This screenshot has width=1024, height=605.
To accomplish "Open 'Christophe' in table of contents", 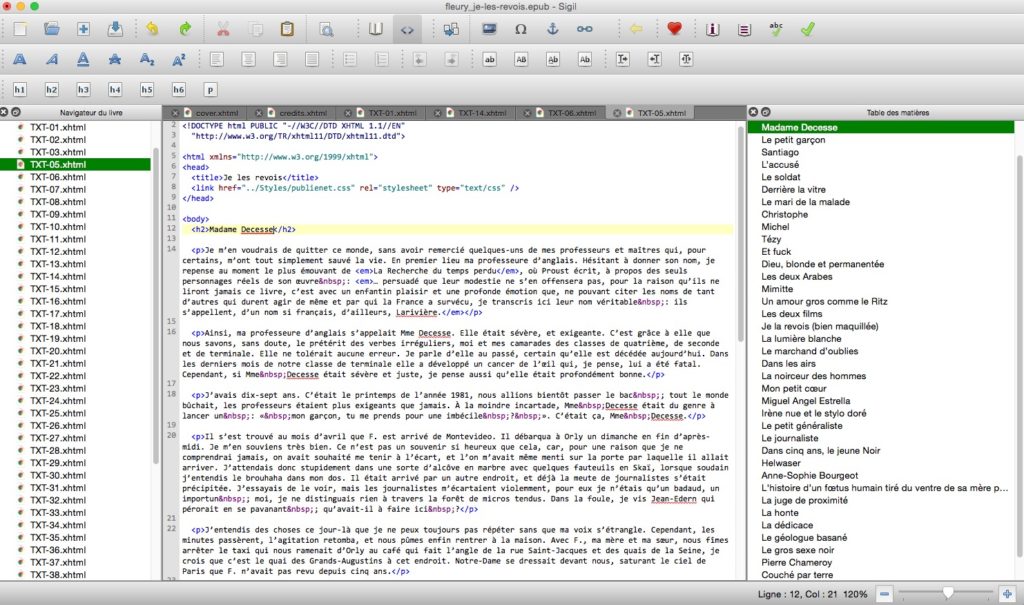I will [784, 214].
